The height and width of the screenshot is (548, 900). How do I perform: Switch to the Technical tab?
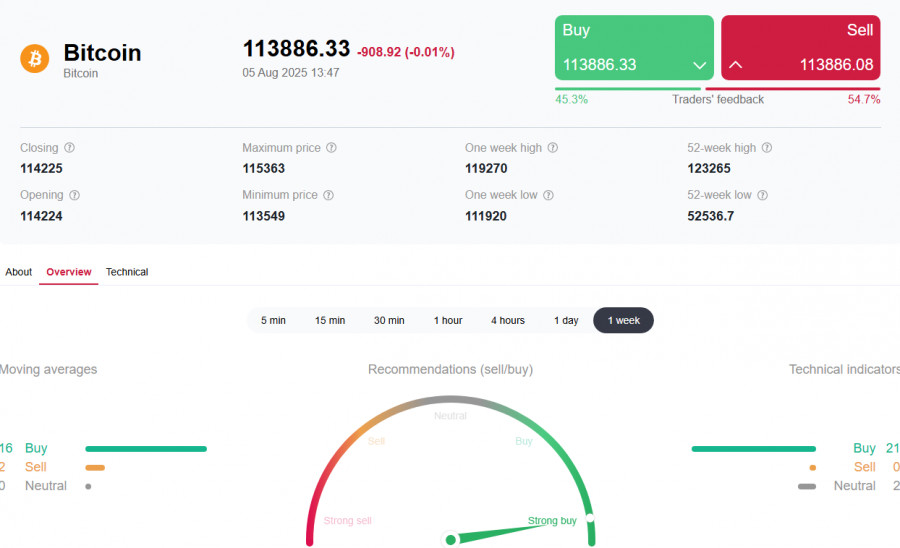127,272
